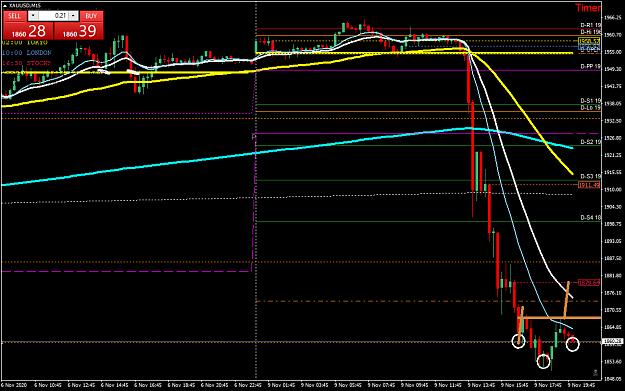
Task: Click the D-S4 support level label
Action: [590, 218]
